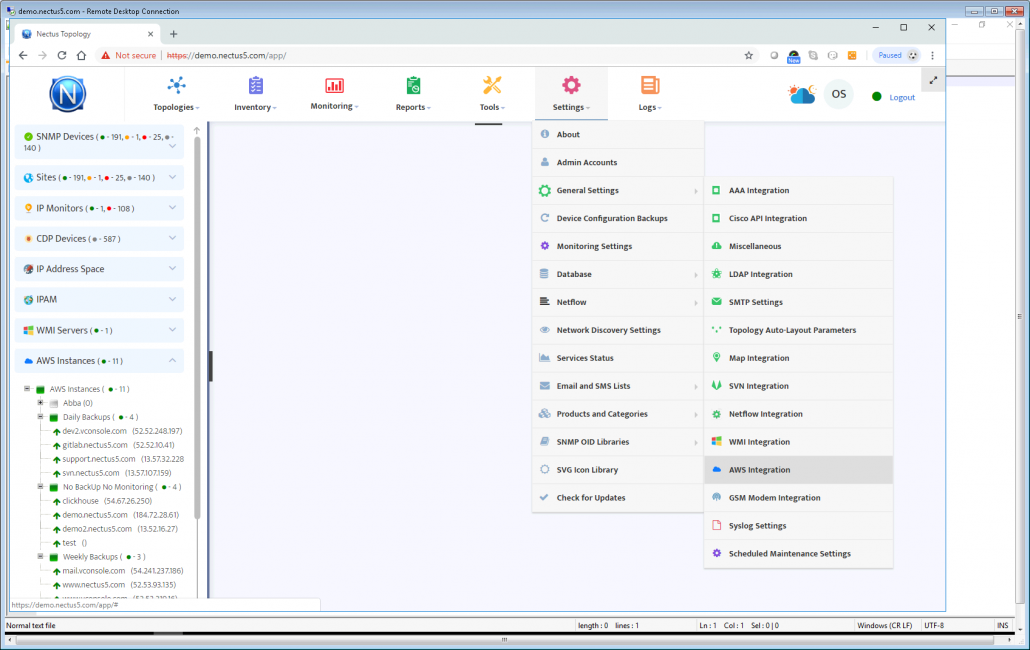This screenshot has height=650, width=1030.
Task: Select the Inventory clipboard icon
Action: tap(255, 88)
